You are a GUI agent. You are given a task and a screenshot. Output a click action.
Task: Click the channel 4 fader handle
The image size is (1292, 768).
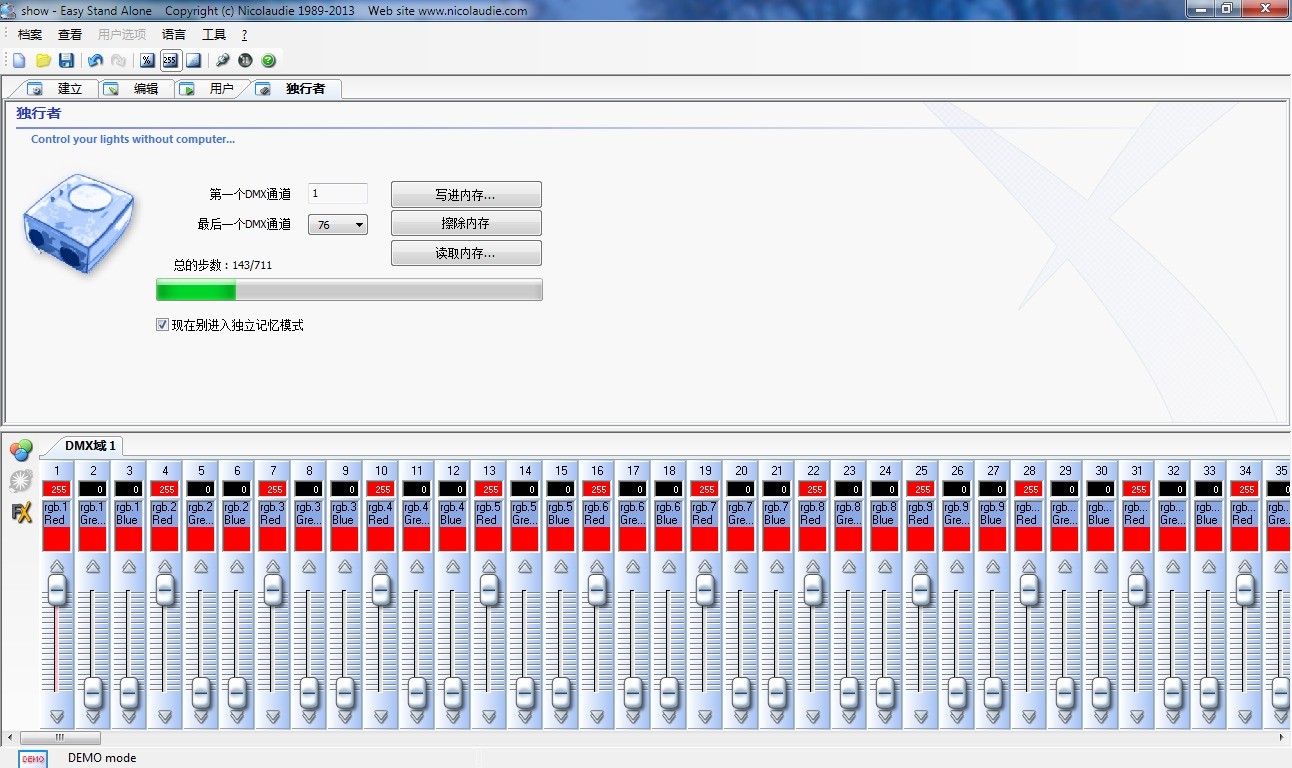165,590
